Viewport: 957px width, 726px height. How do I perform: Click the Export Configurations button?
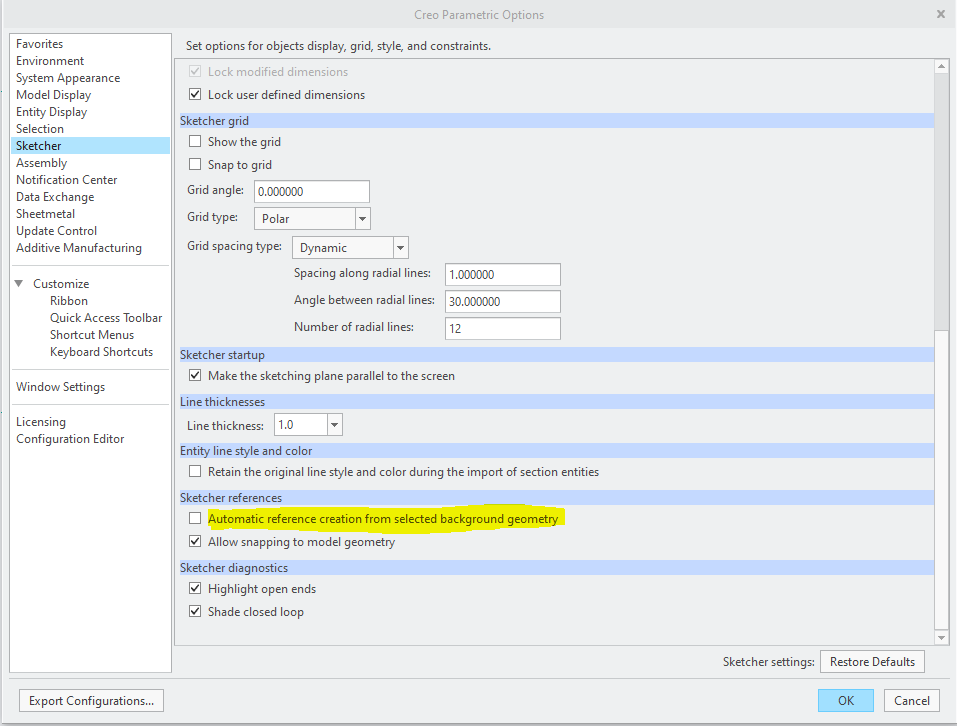[90, 700]
